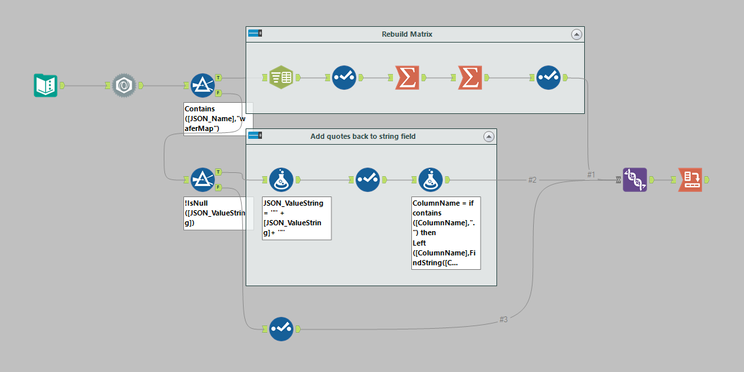The width and height of the screenshot is (744, 372).
Task: Select the Select tool between the two Formulas
Action: [367, 179]
